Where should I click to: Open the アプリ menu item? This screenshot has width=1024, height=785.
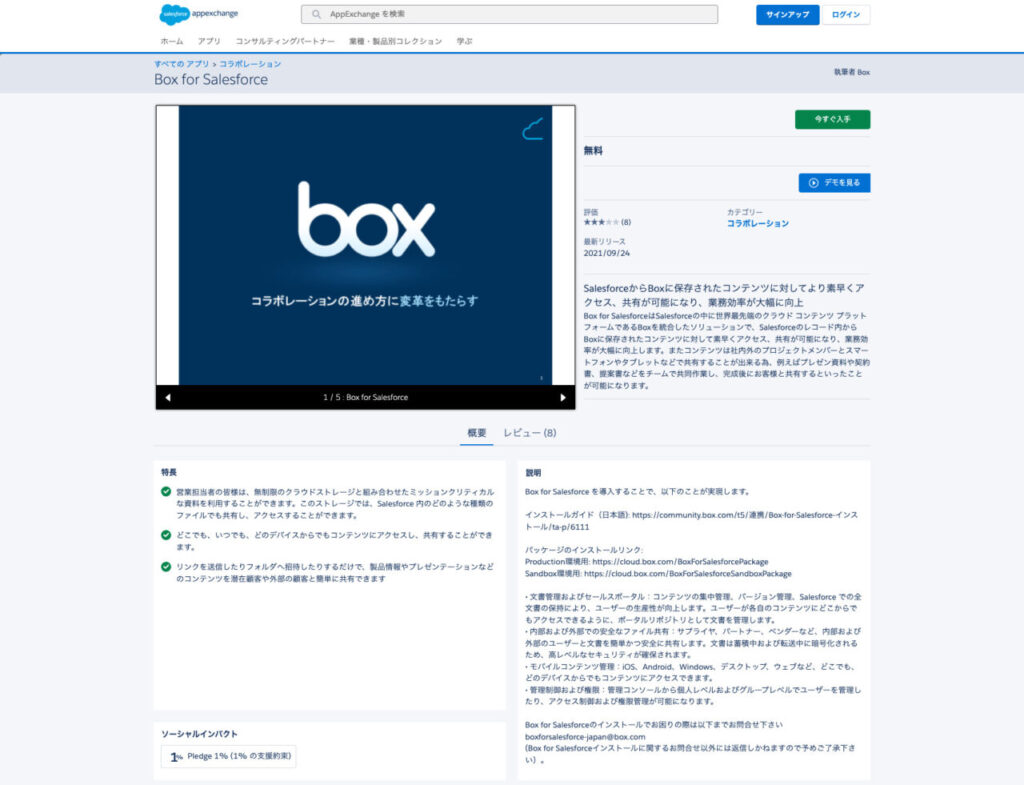(209, 41)
